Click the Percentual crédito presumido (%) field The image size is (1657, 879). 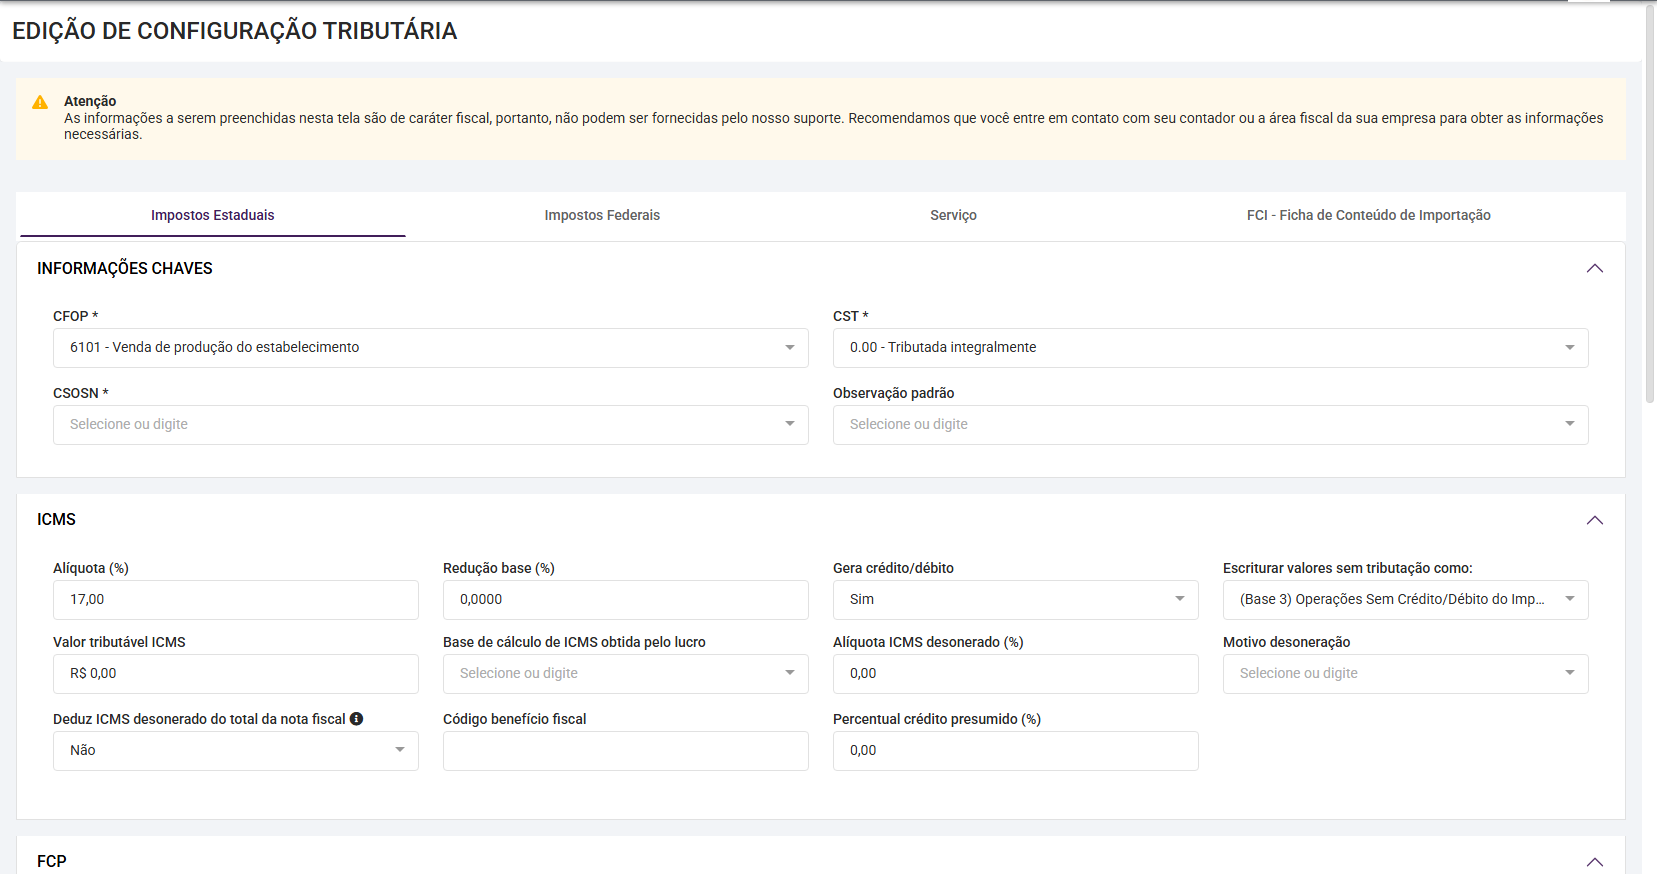pyautogui.click(x=1016, y=751)
